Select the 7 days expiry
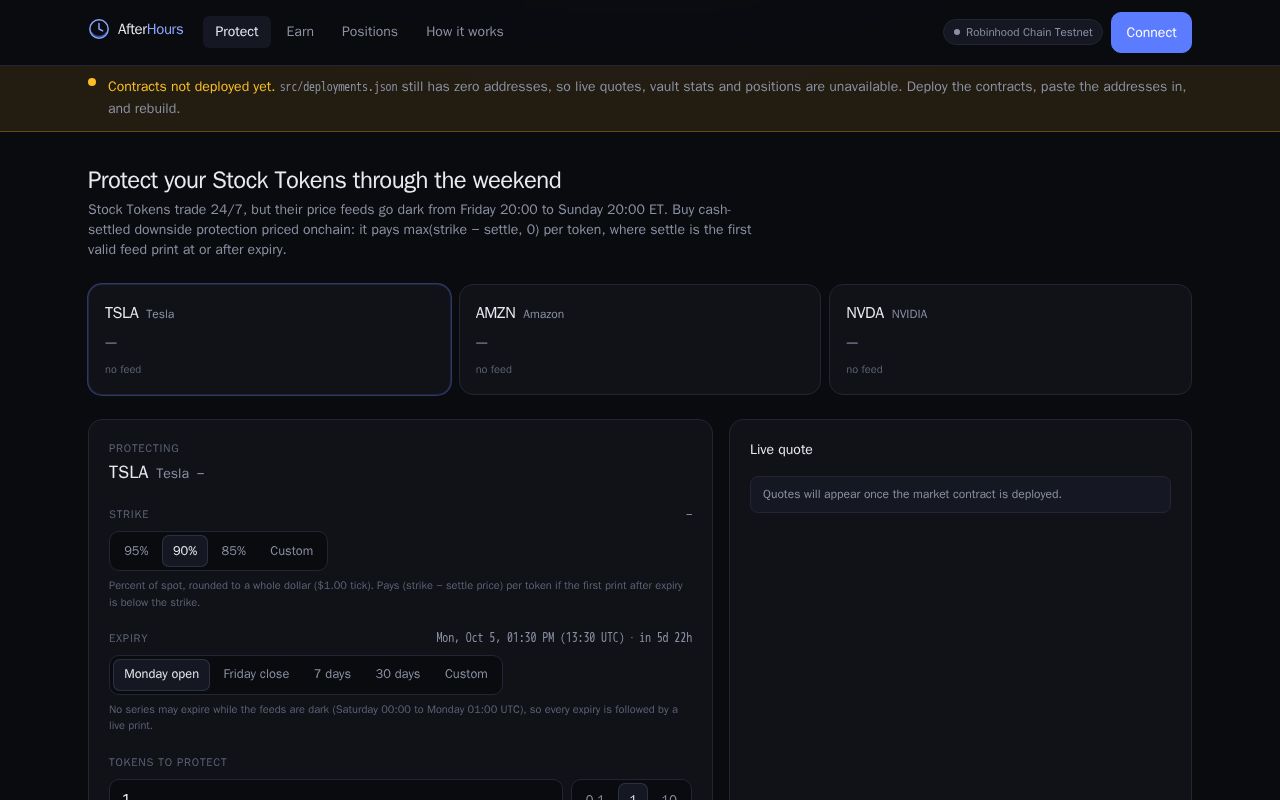 tap(332, 674)
